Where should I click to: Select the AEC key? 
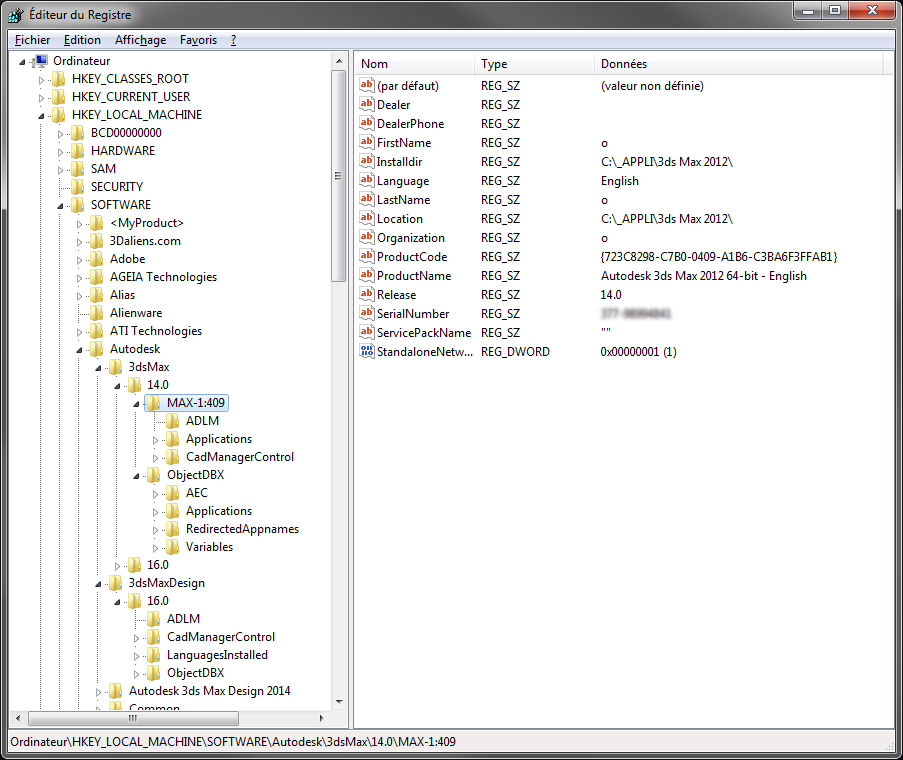pyautogui.click(x=196, y=493)
